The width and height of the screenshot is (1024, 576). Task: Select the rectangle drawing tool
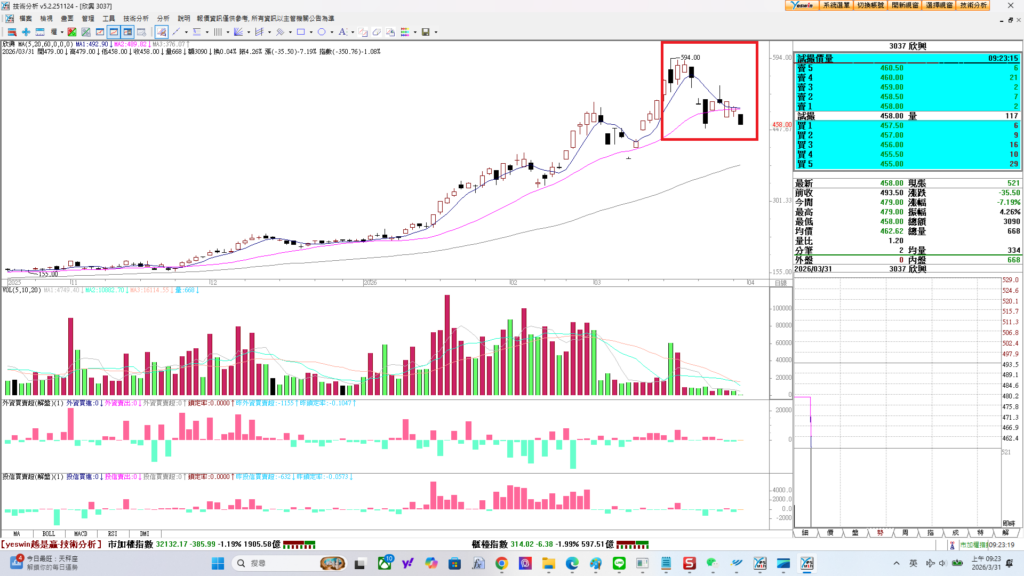tap(301, 32)
